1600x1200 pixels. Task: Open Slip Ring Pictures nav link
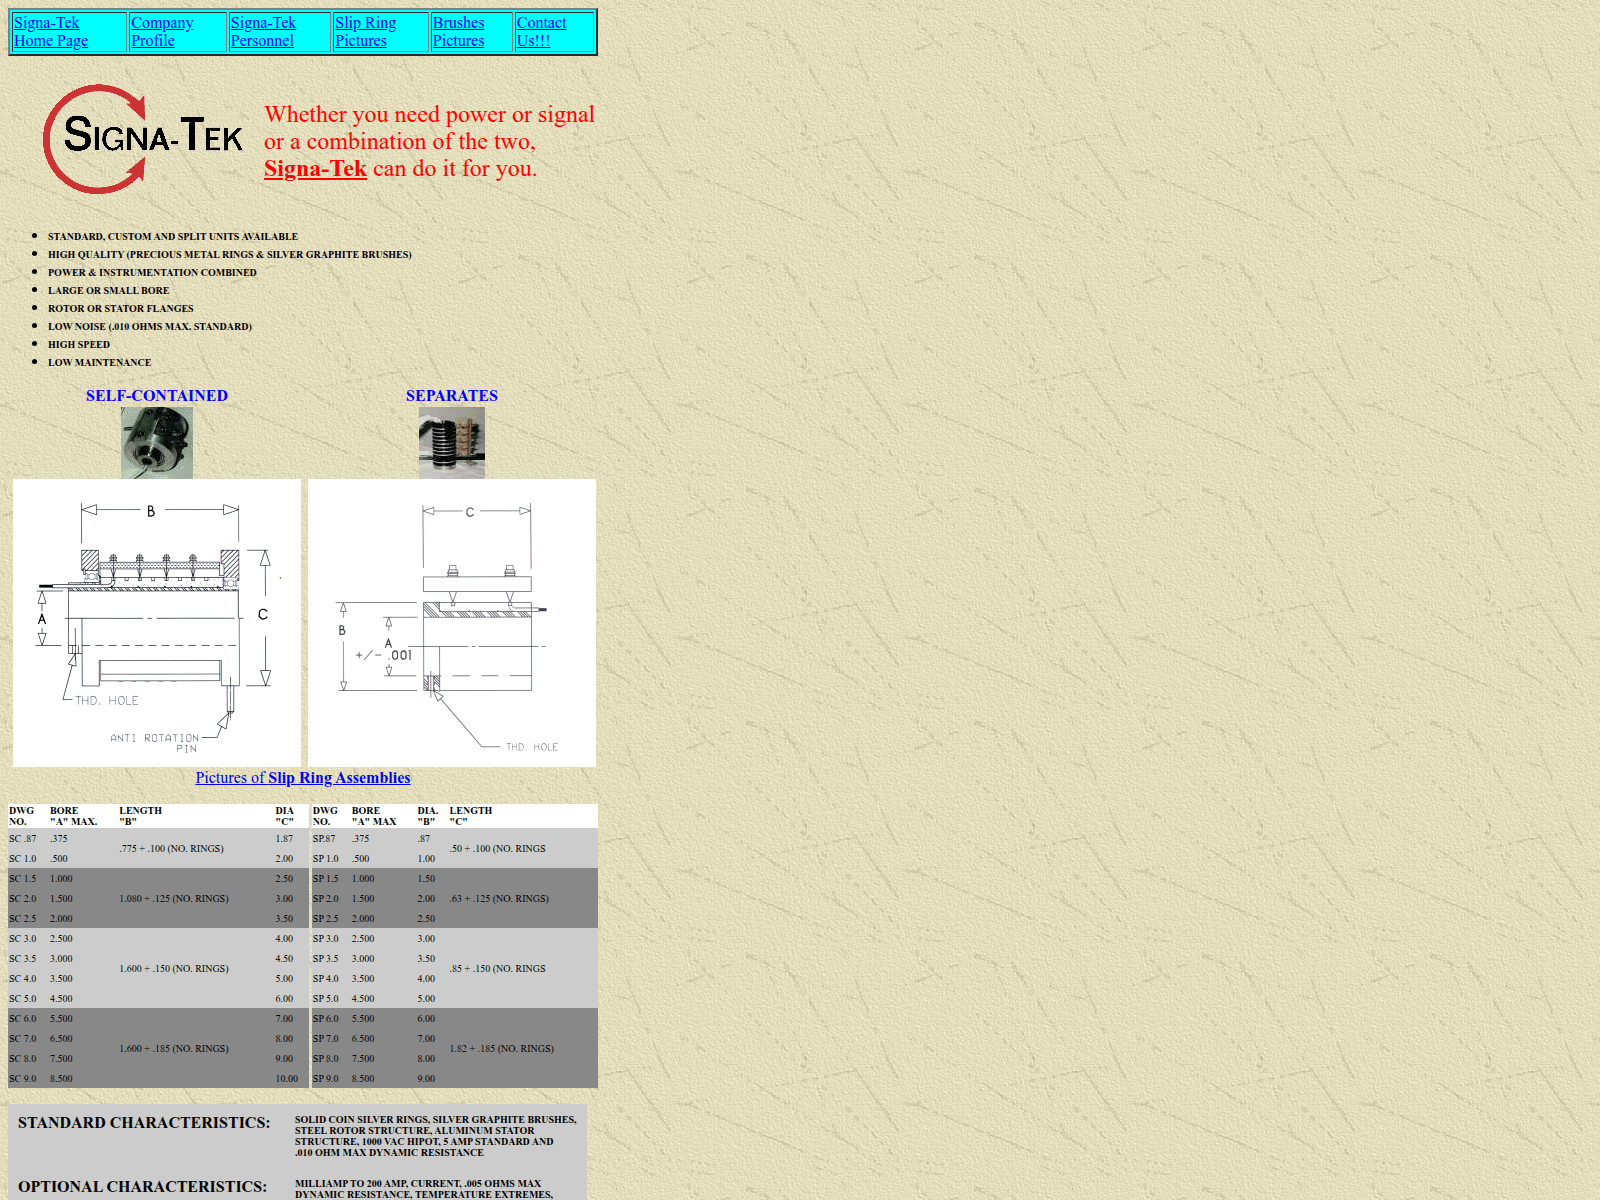[365, 32]
